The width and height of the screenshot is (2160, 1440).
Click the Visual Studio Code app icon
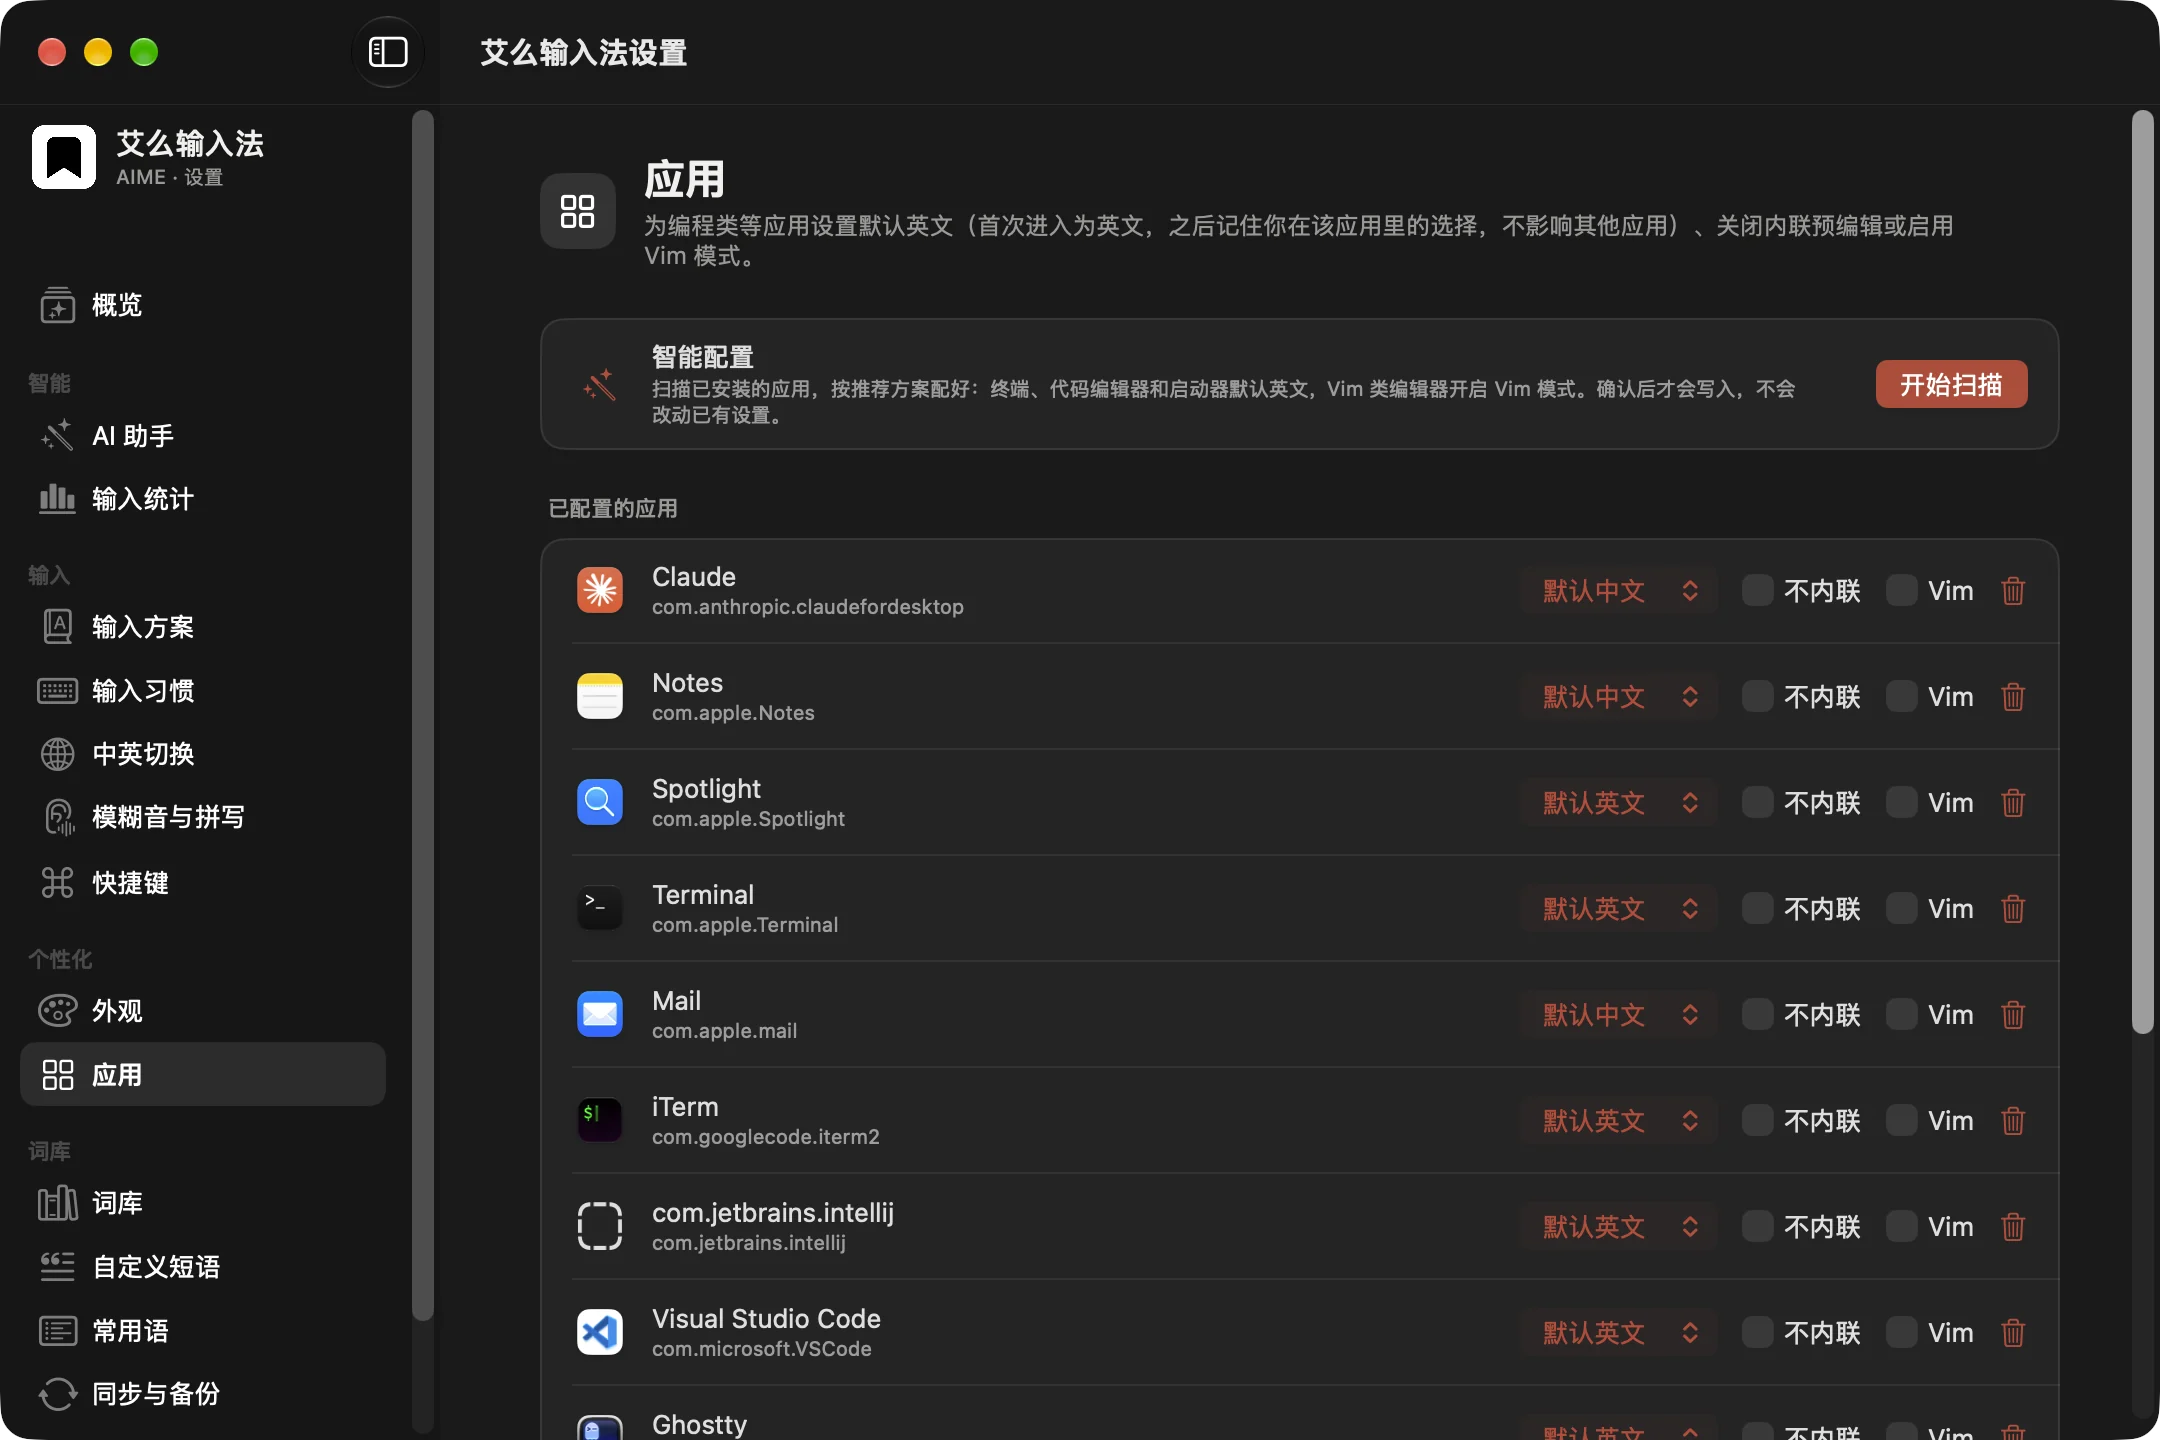pos(600,1333)
